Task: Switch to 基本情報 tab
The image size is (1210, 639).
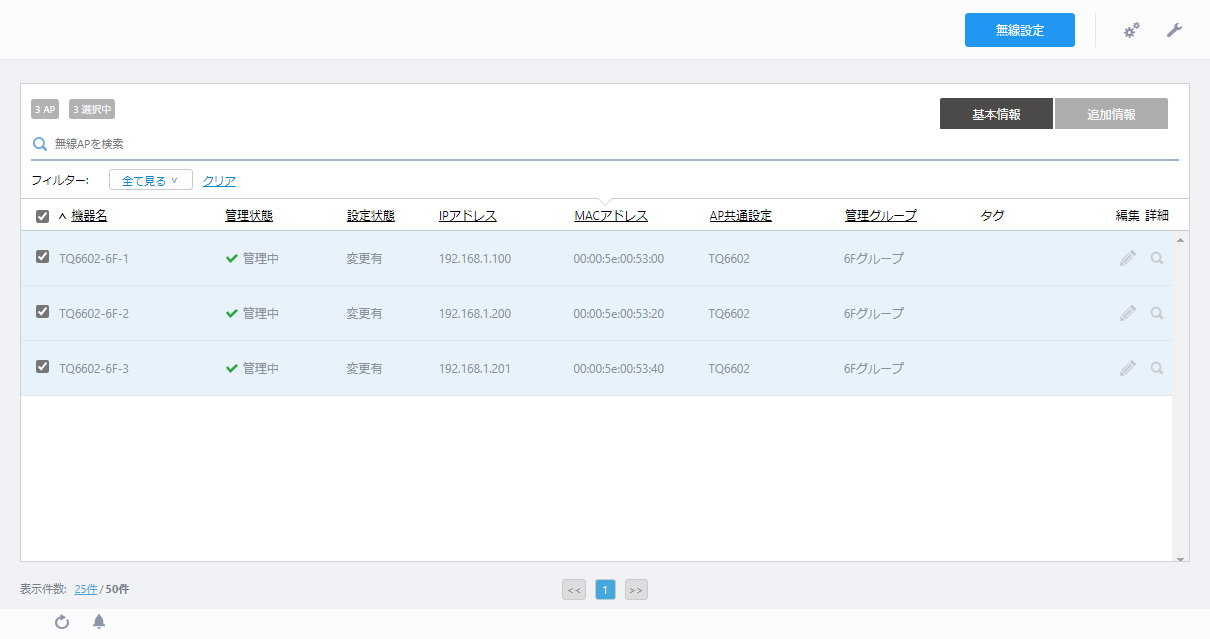Action: click(x=996, y=114)
